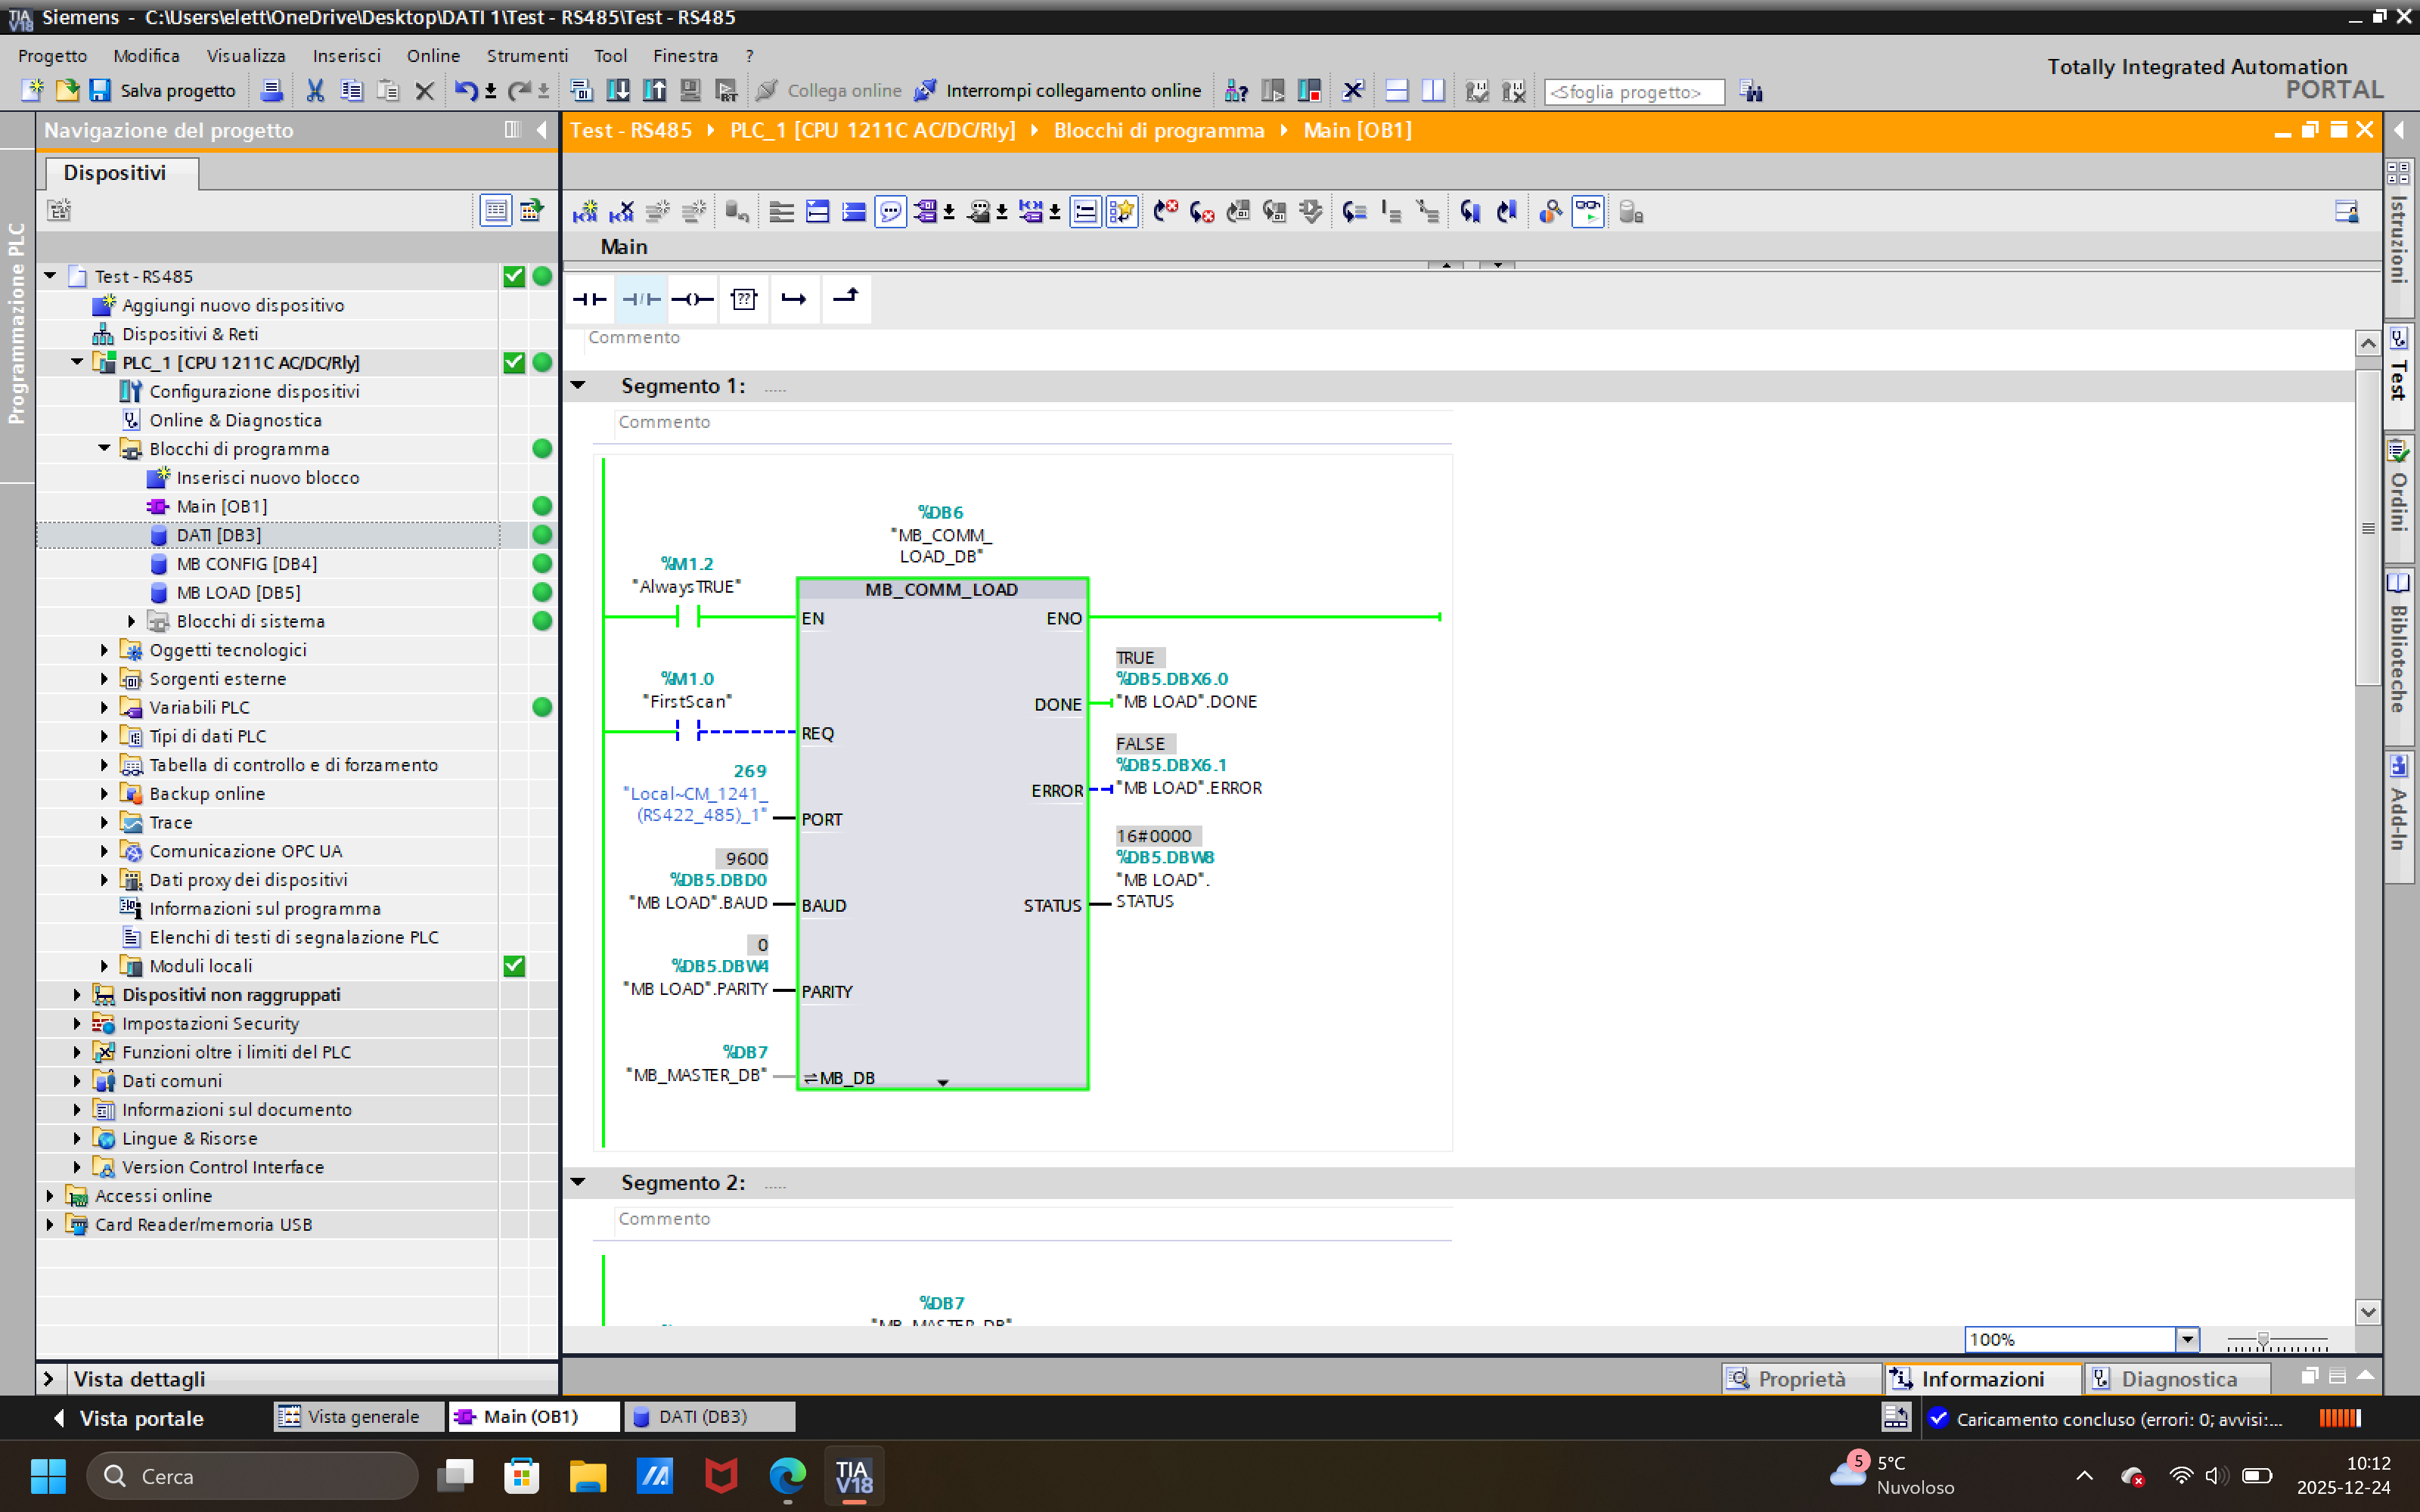Open the Strumenti menu

click(x=526, y=56)
